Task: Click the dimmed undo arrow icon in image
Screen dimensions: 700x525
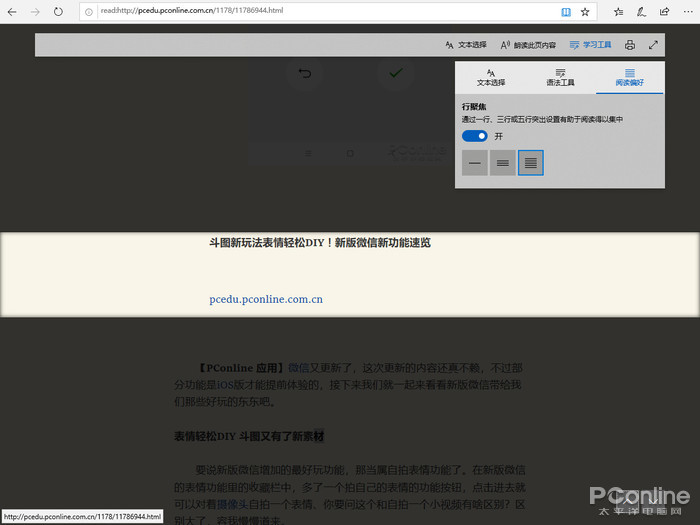Action: click(x=304, y=73)
